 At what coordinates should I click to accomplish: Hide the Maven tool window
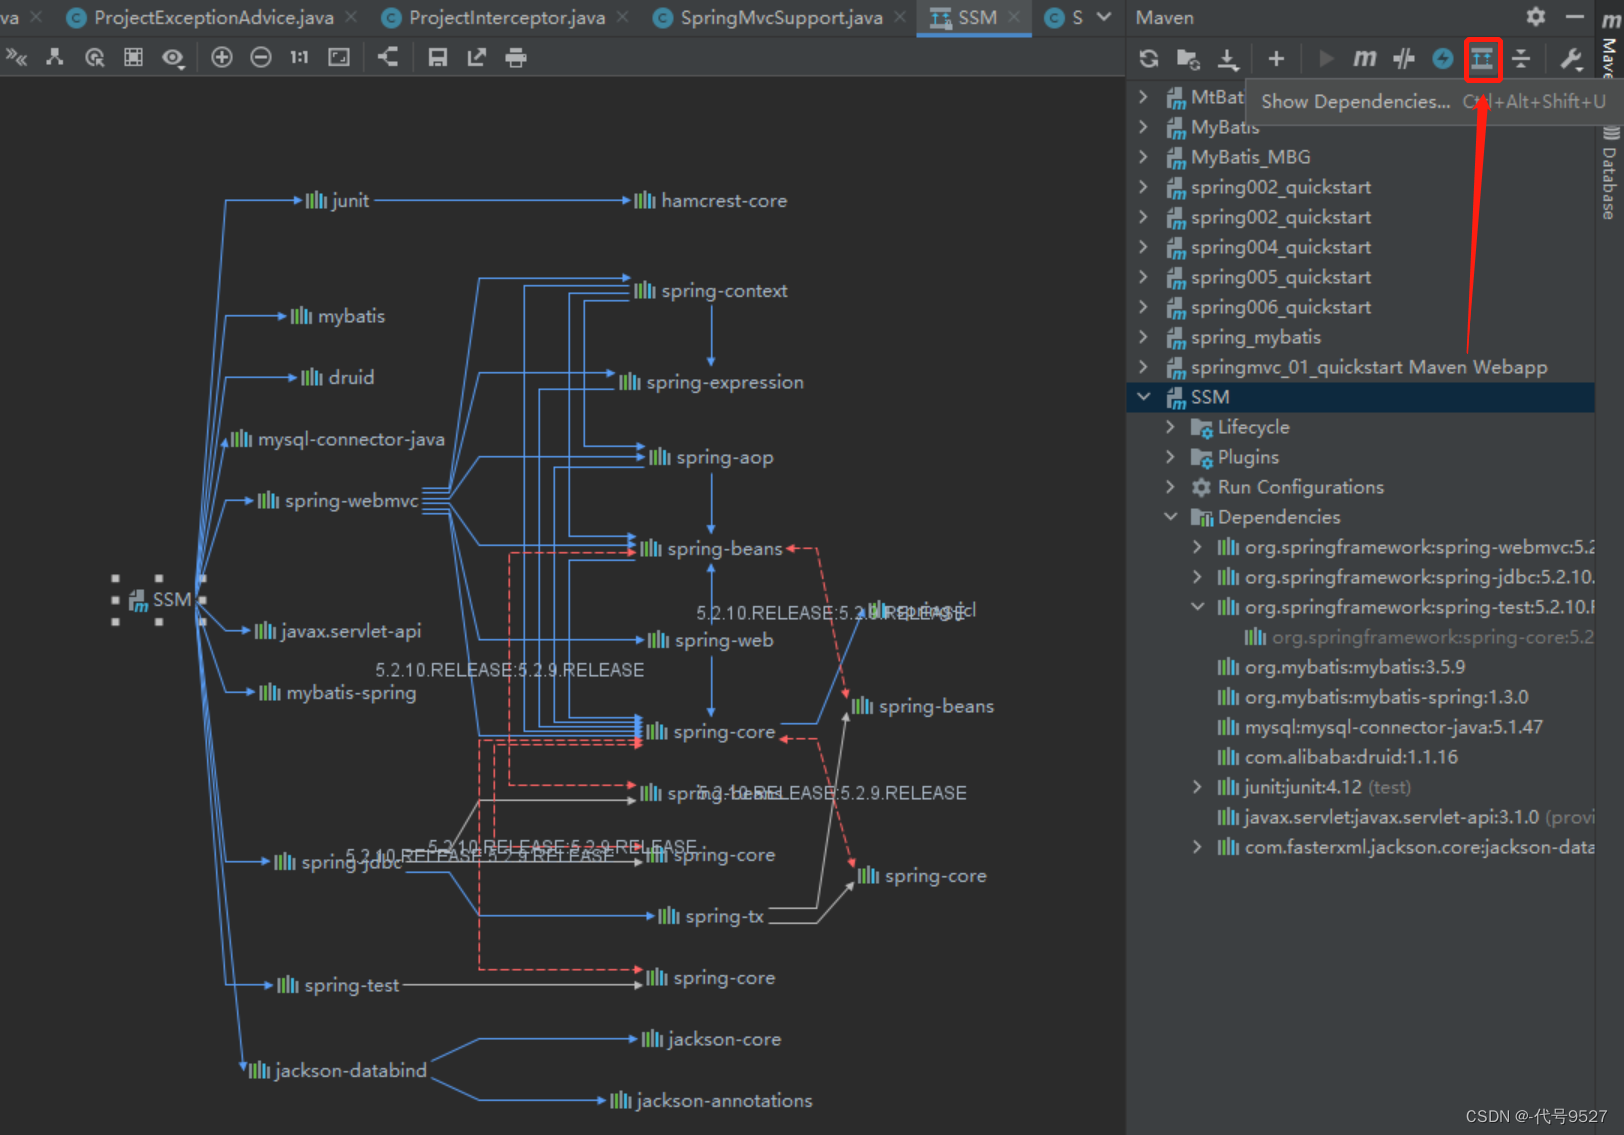tap(1575, 17)
